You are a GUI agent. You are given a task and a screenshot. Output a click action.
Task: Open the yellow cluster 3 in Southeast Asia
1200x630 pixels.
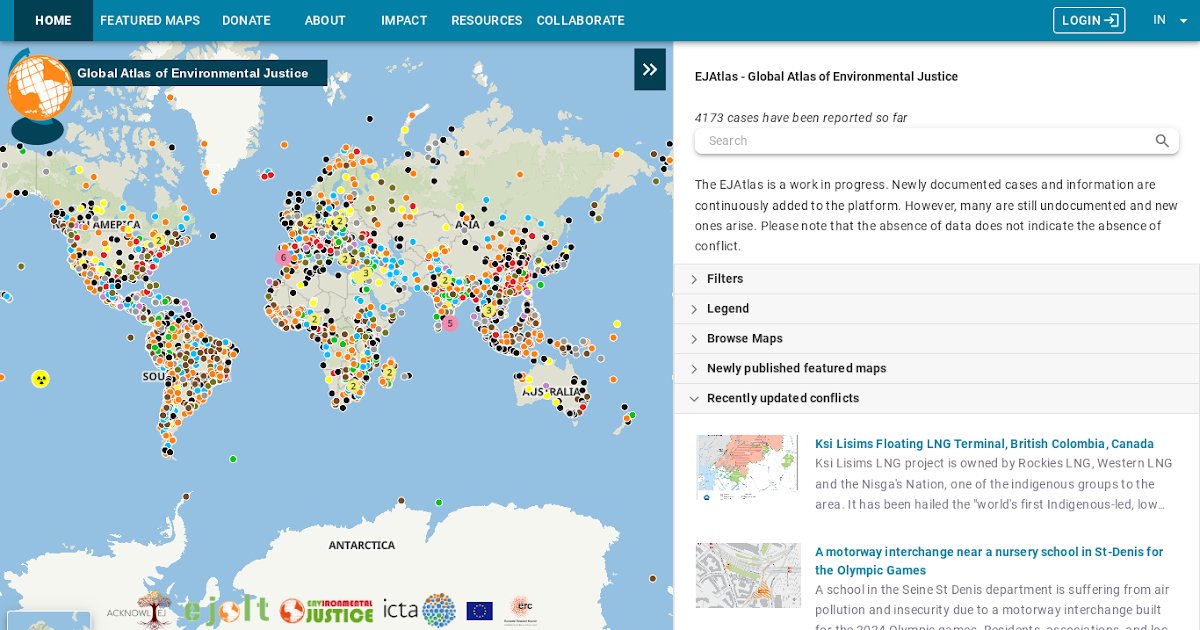point(488,310)
